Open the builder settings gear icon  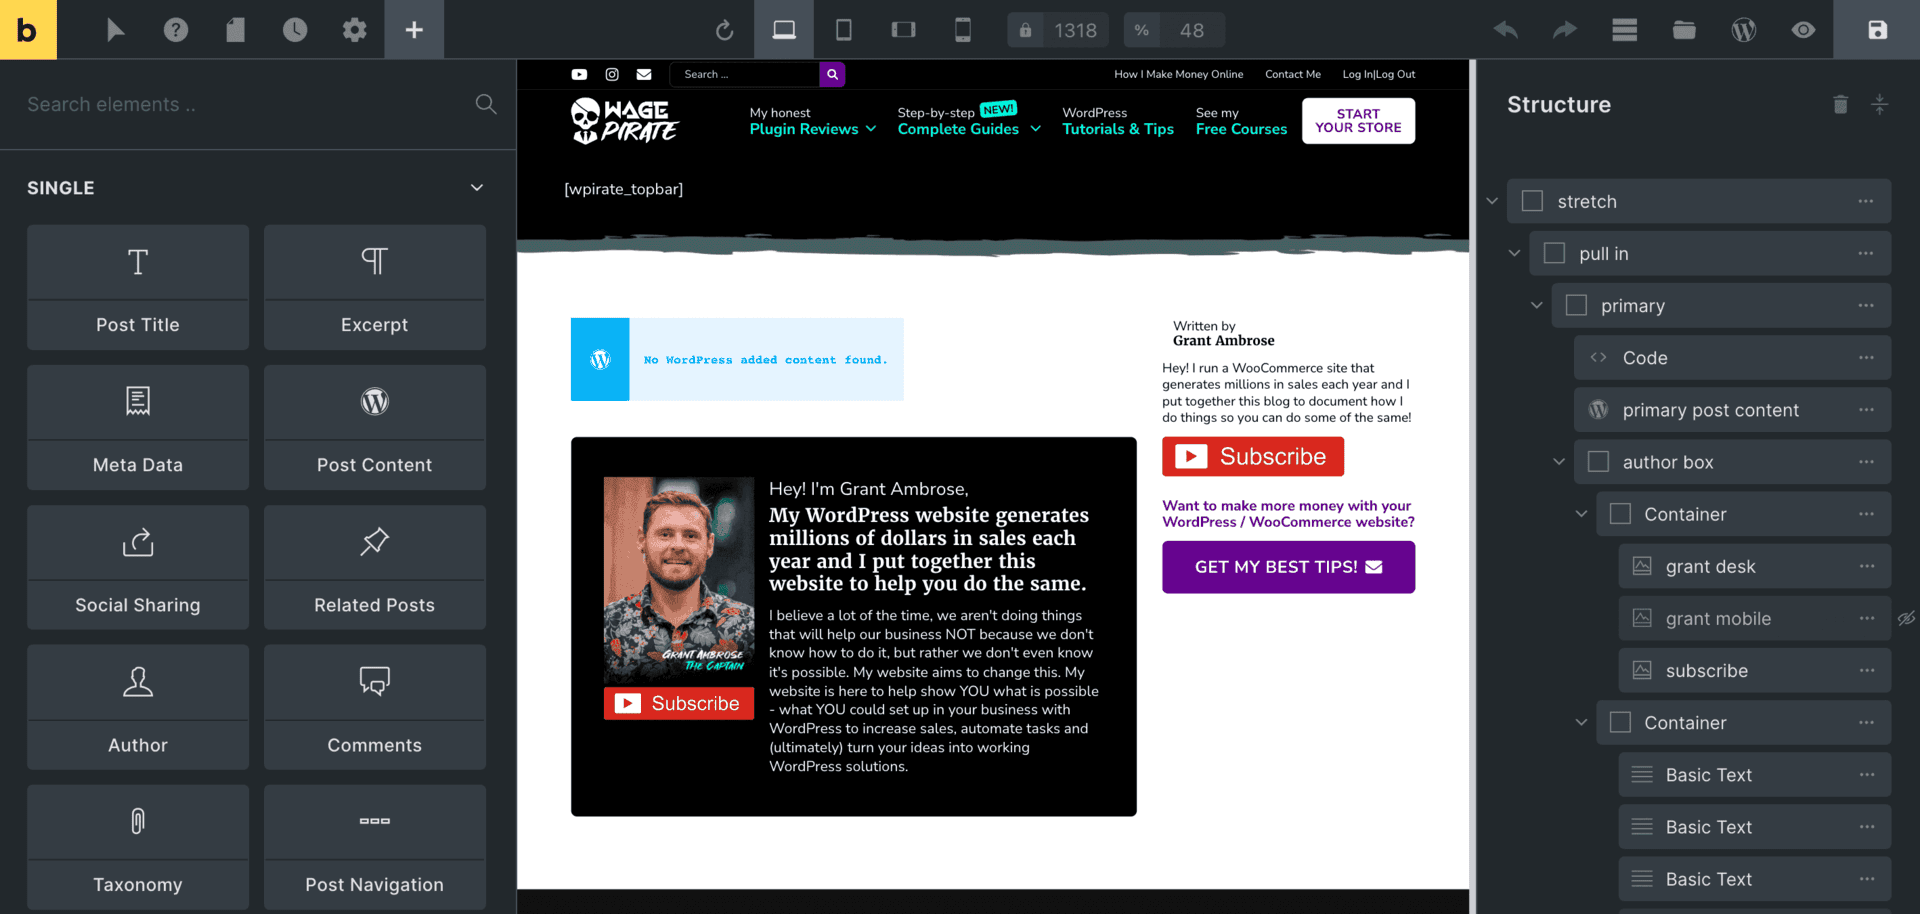click(x=354, y=30)
